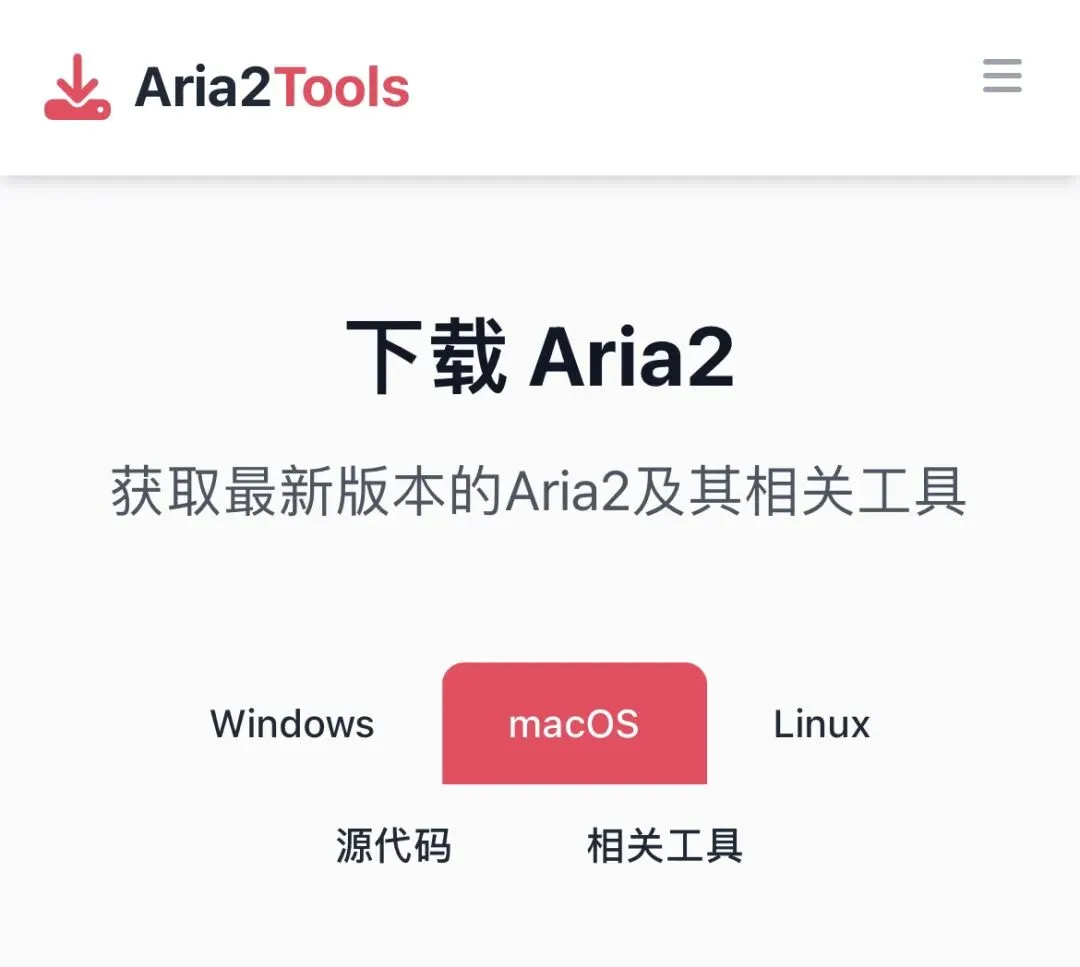The image size is (1080, 967).
Task: Click "Aria2" in the main heading
Action: point(632,359)
